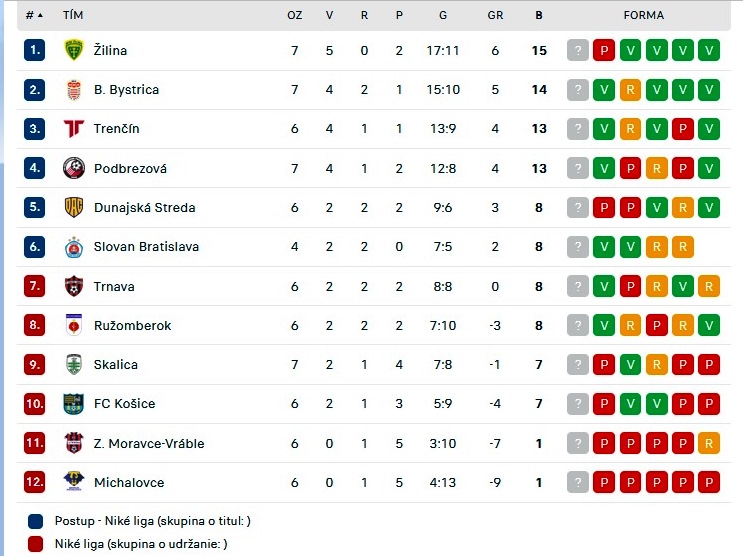The width and height of the screenshot is (743, 556).
Task: Open the Trenčín team logo
Action: pyautogui.click(x=74, y=128)
